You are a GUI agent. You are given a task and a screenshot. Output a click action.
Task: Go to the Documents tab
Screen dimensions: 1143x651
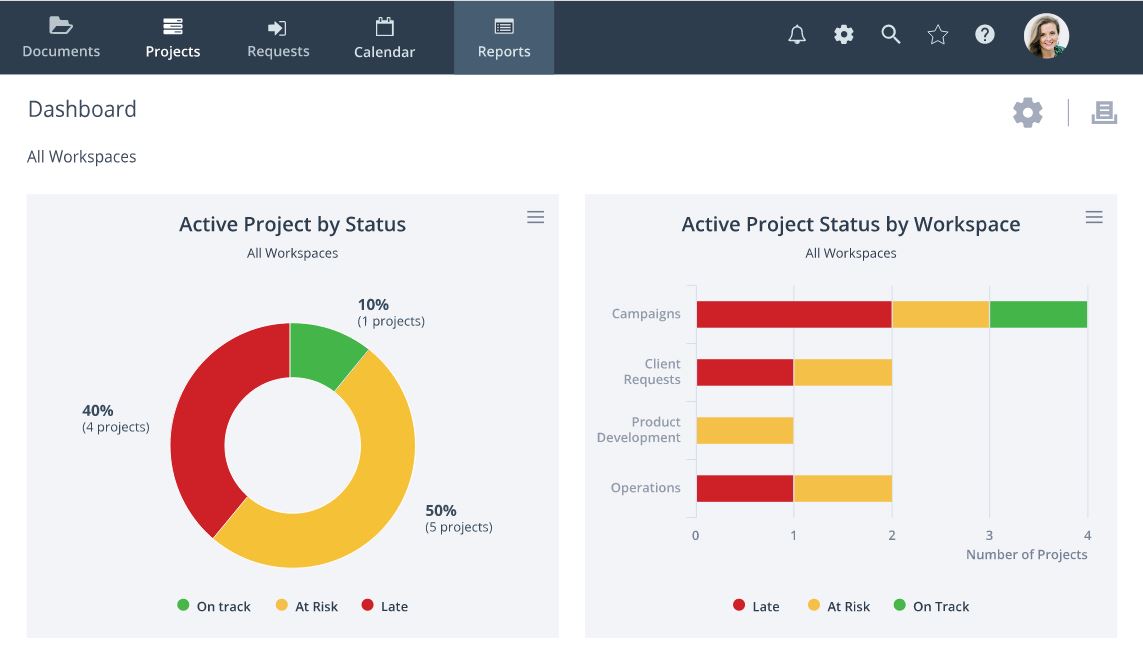pos(61,38)
